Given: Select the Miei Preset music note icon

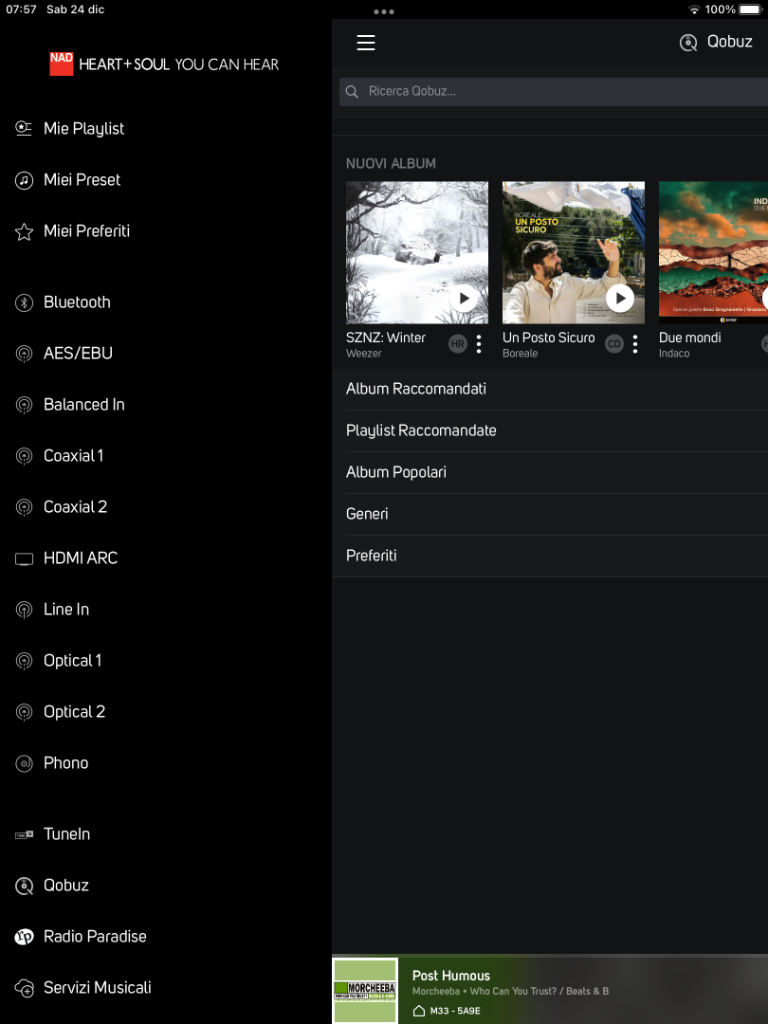Looking at the screenshot, I should tap(24, 180).
